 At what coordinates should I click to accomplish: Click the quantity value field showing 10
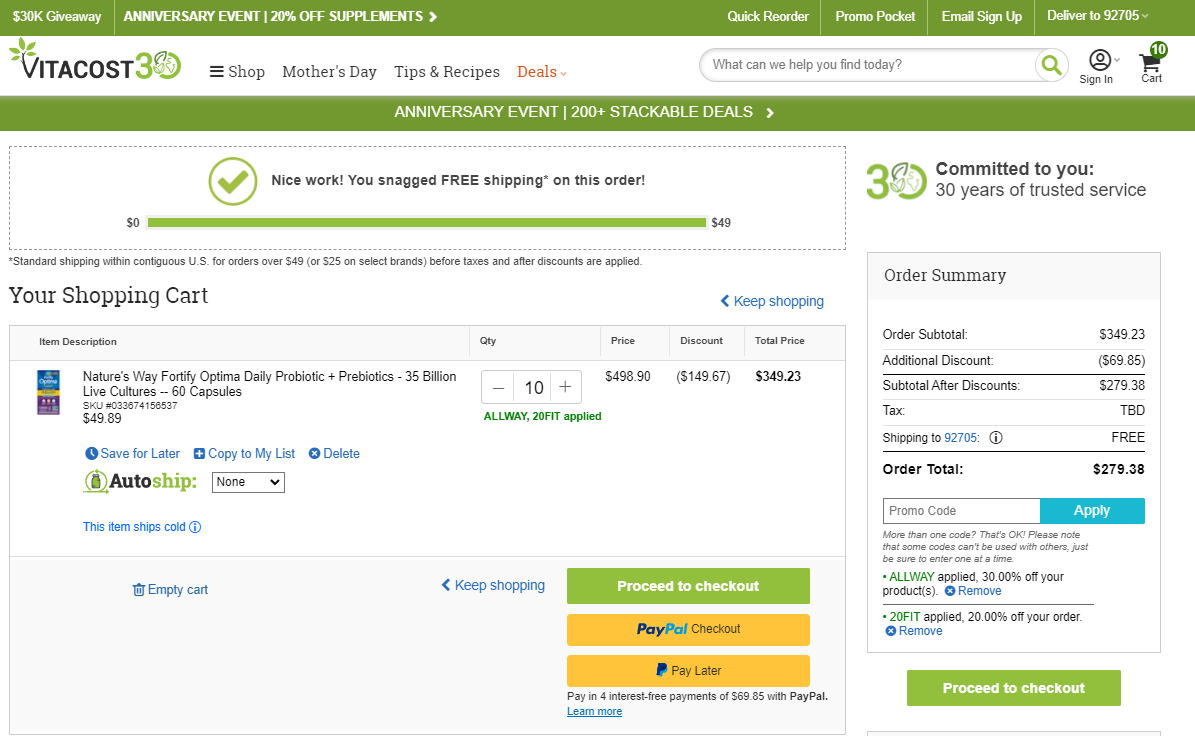[533, 388]
